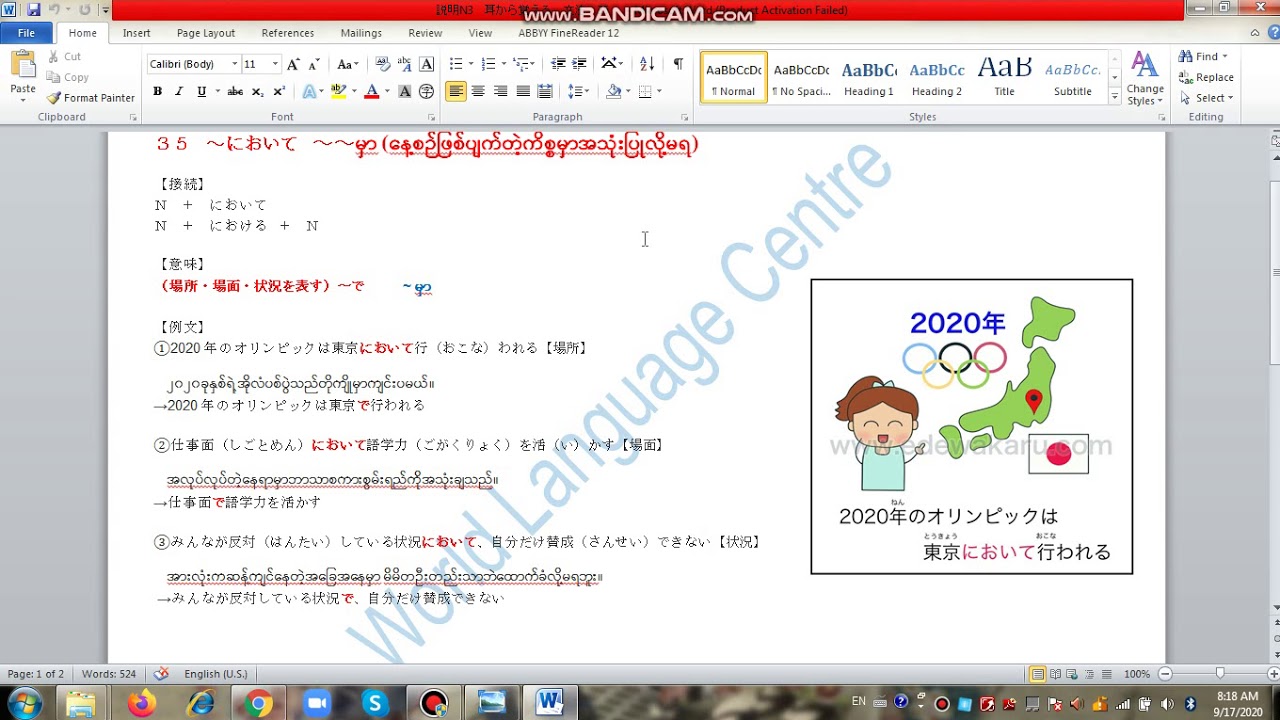Switch to the Mailings tab
Image resolution: width=1280 pixels, height=720 pixels.
click(x=361, y=33)
